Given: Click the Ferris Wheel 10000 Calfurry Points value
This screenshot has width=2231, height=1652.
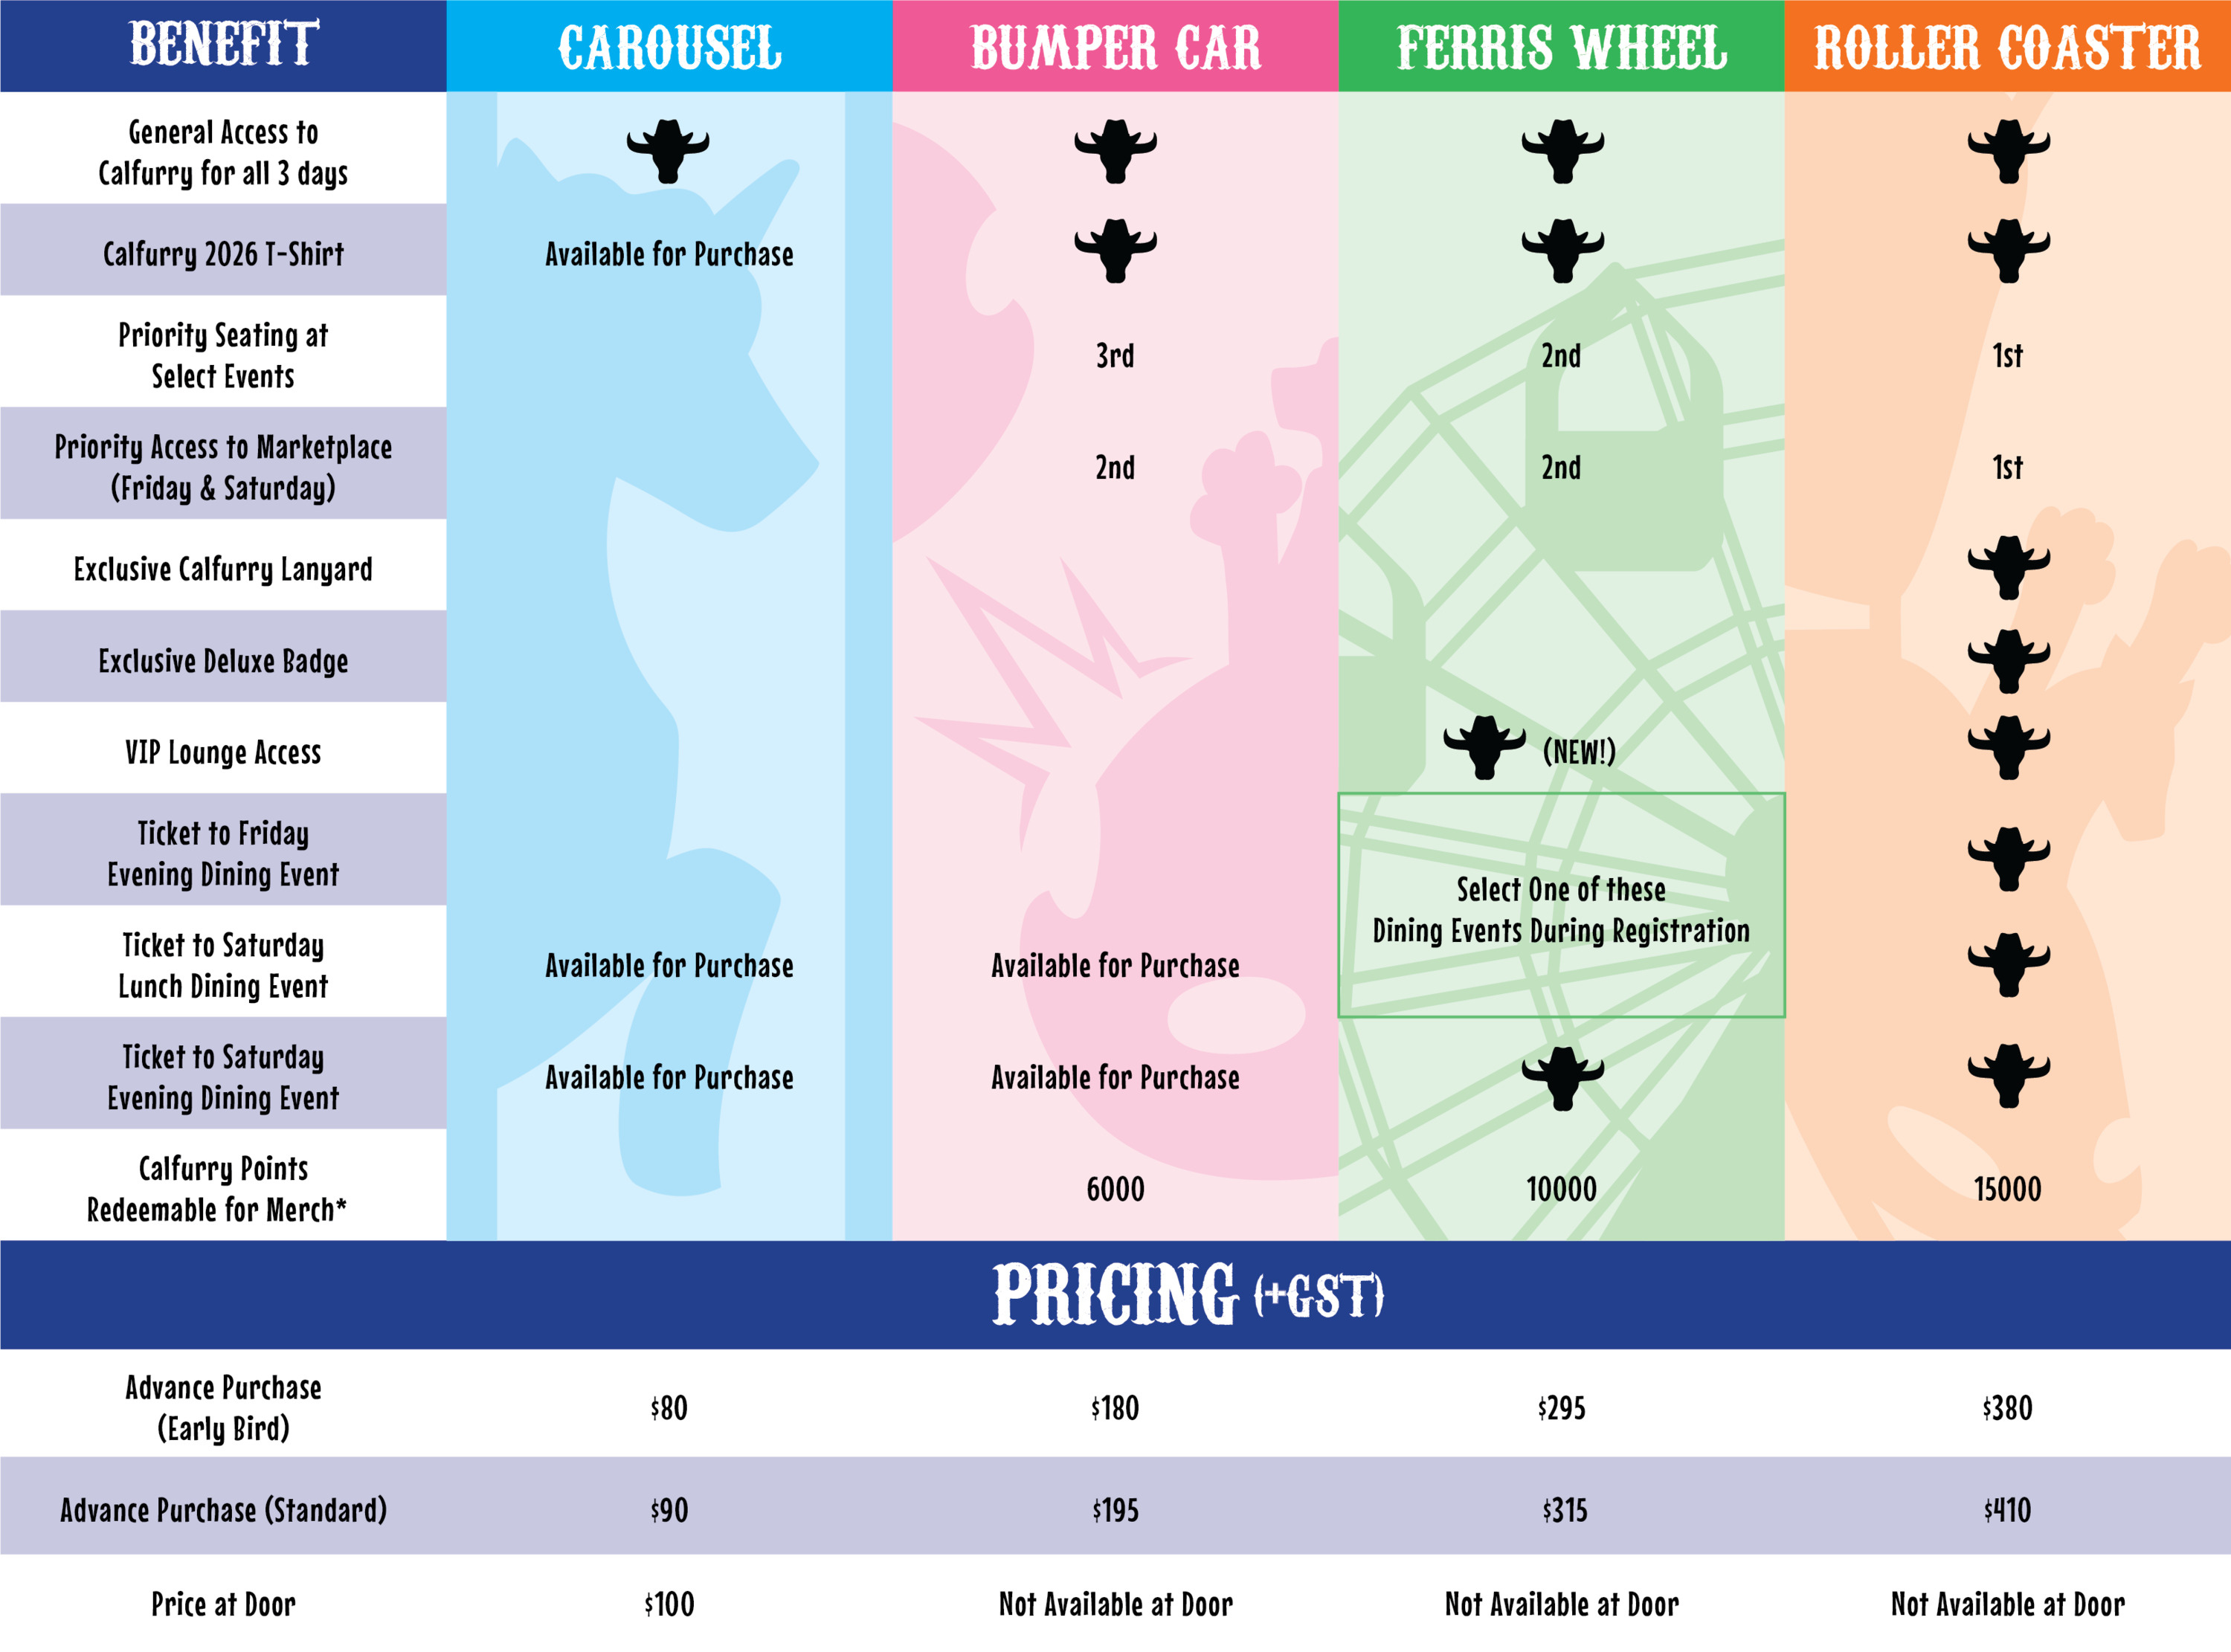Looking at the screenshot, I should coord(1561,1189).
